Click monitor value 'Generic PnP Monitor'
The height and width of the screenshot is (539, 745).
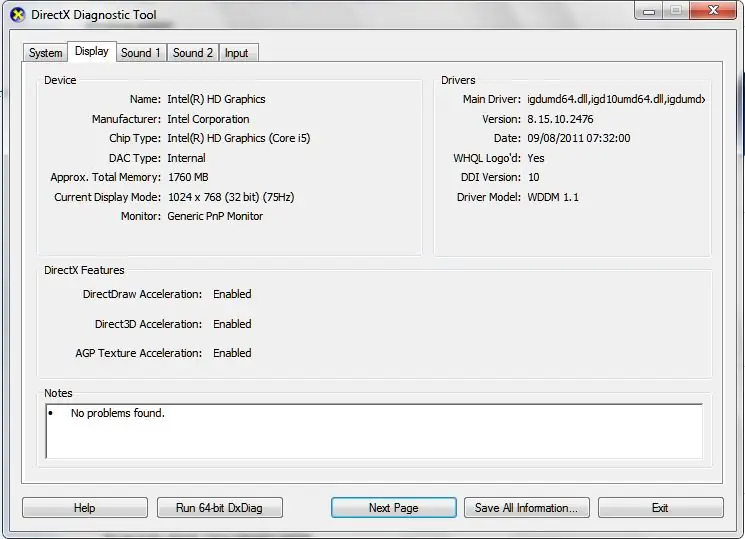point(215,216)
